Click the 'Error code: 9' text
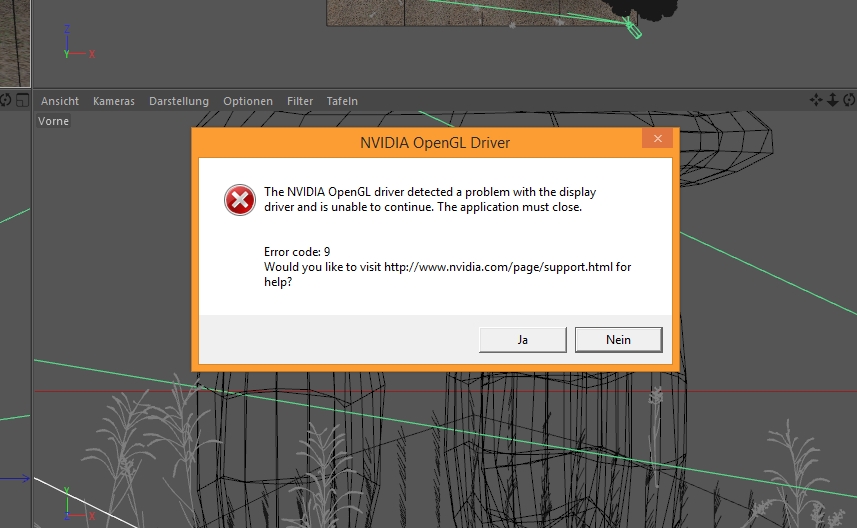857x528 pixels. (297, 252)
